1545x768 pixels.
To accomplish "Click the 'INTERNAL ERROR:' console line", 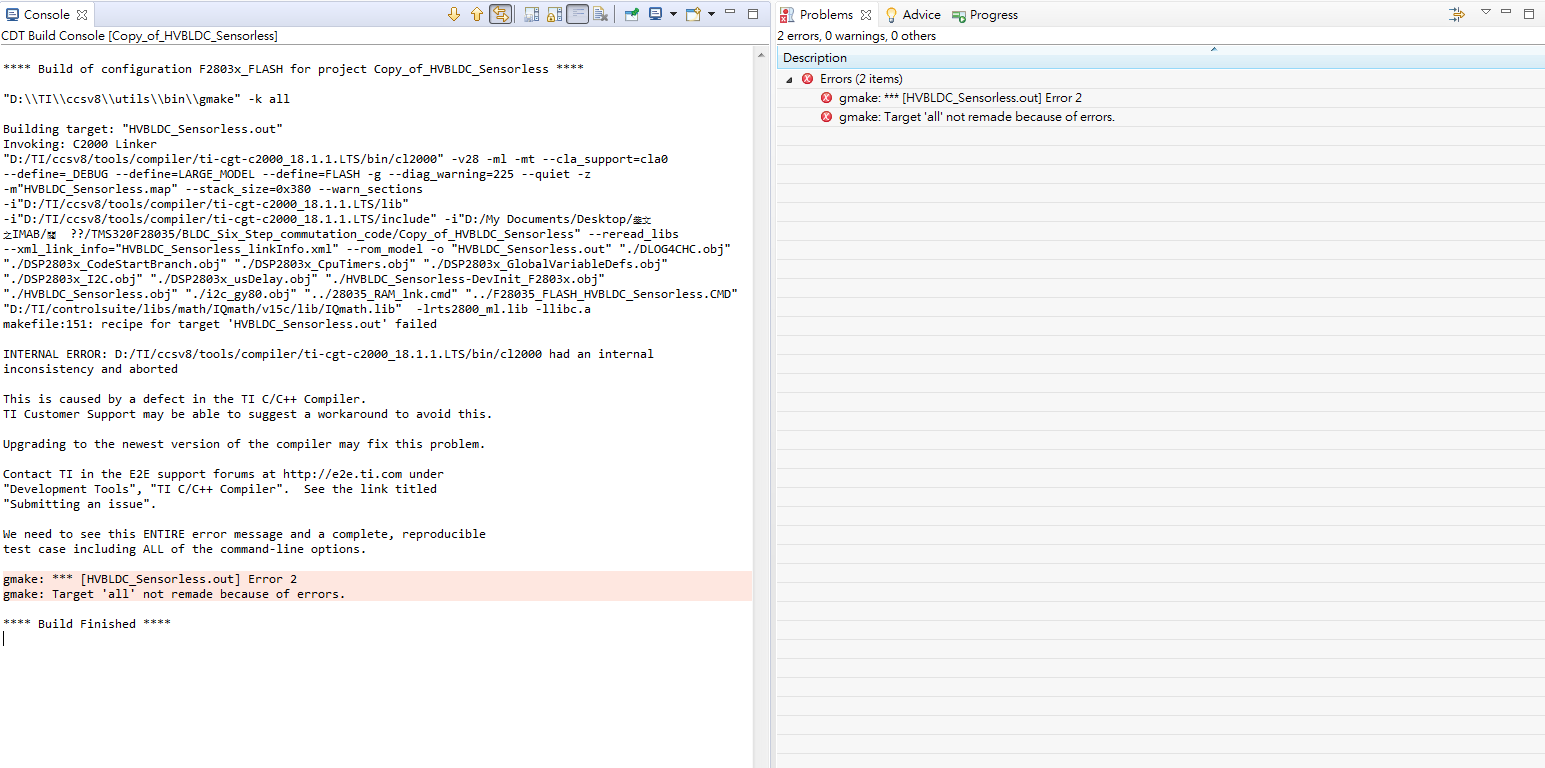I will click(328, 354).
